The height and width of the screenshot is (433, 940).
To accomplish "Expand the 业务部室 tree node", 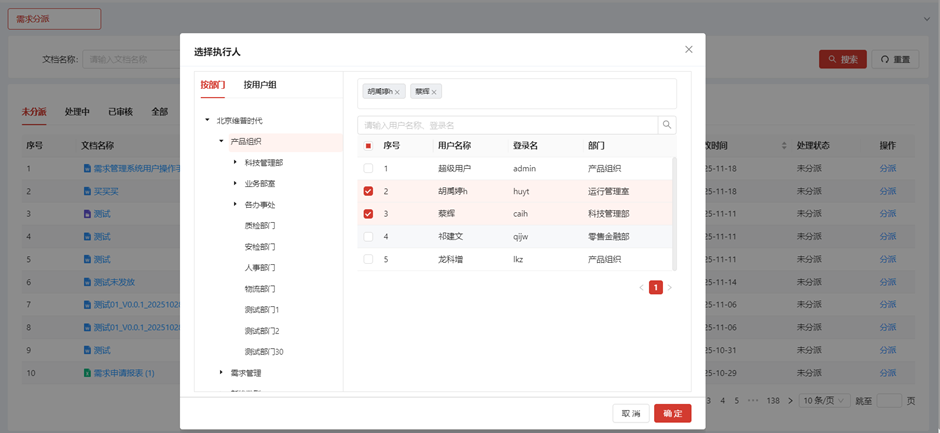I will [235, 183].
